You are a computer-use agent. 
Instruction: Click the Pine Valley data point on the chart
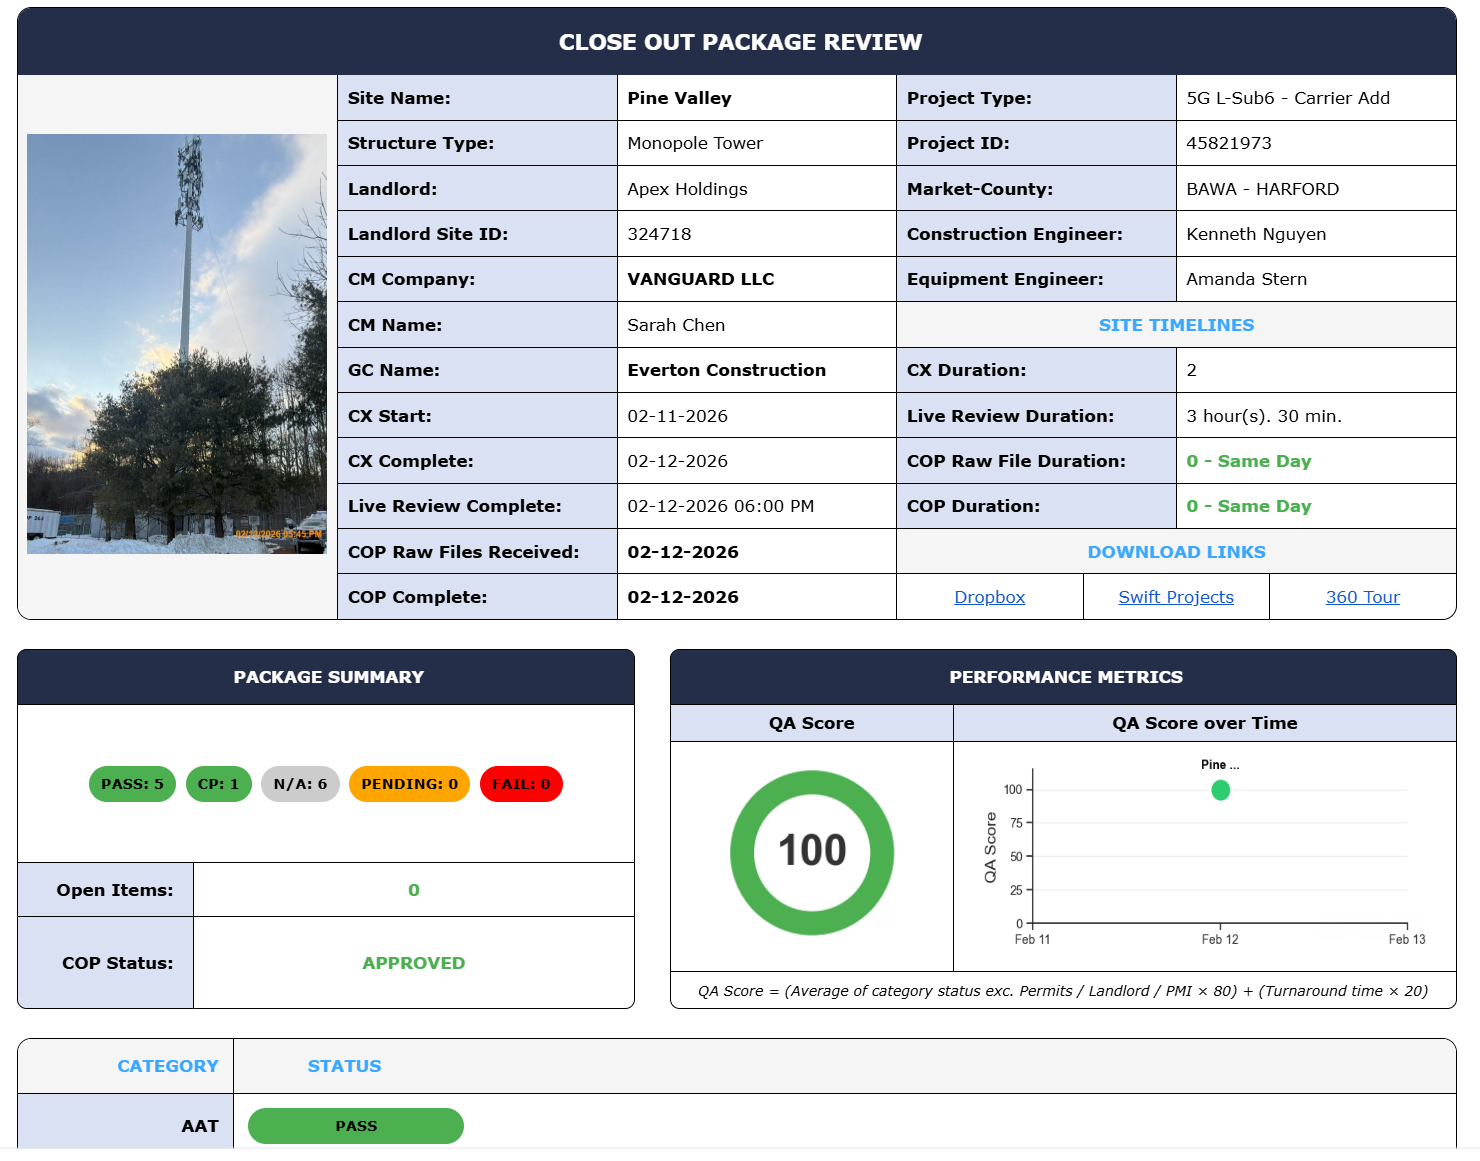click(x=1220, y=790)
